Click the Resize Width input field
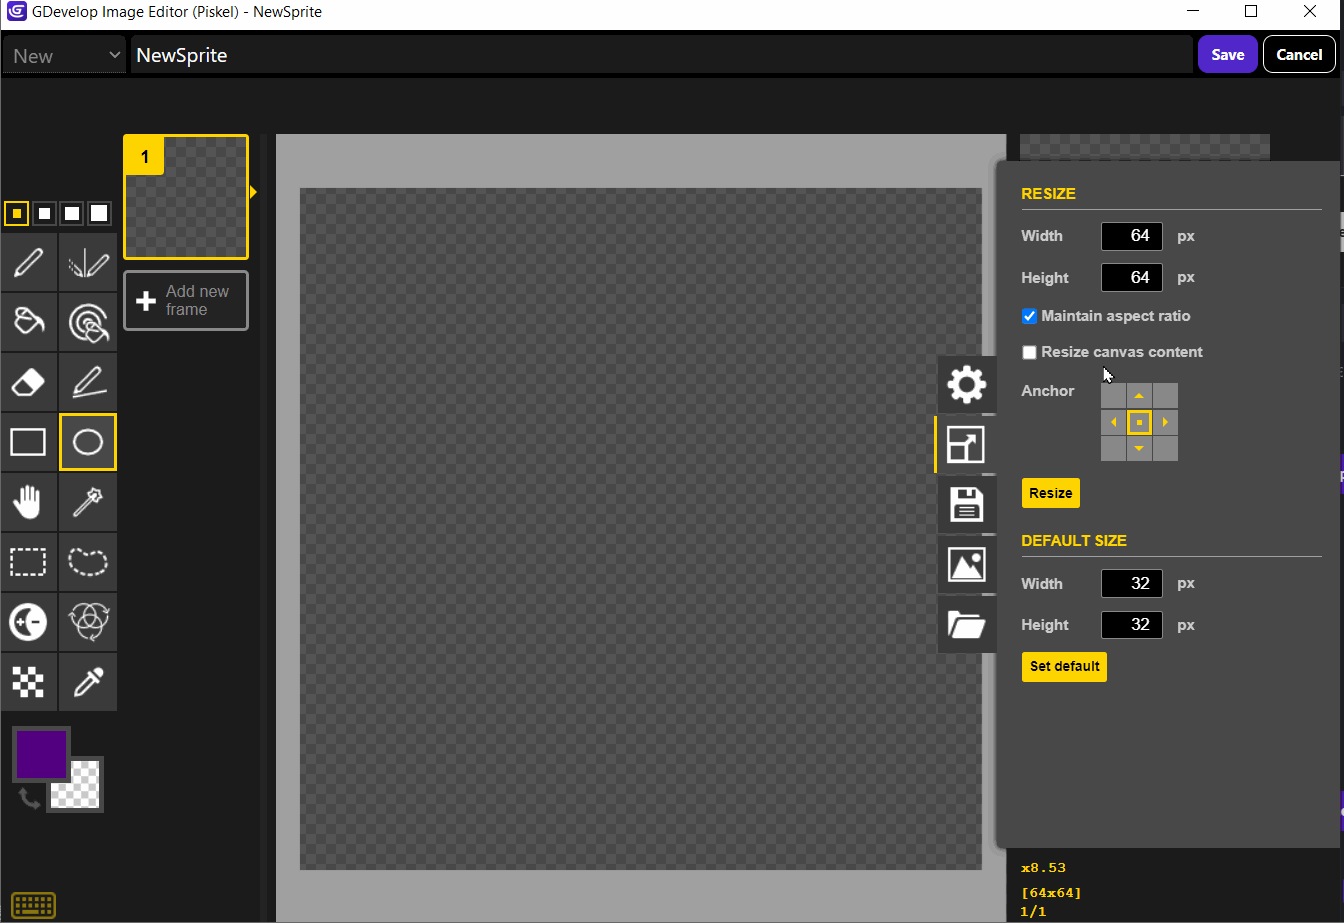This screenshot has height=923, width=1344. 1131,237
